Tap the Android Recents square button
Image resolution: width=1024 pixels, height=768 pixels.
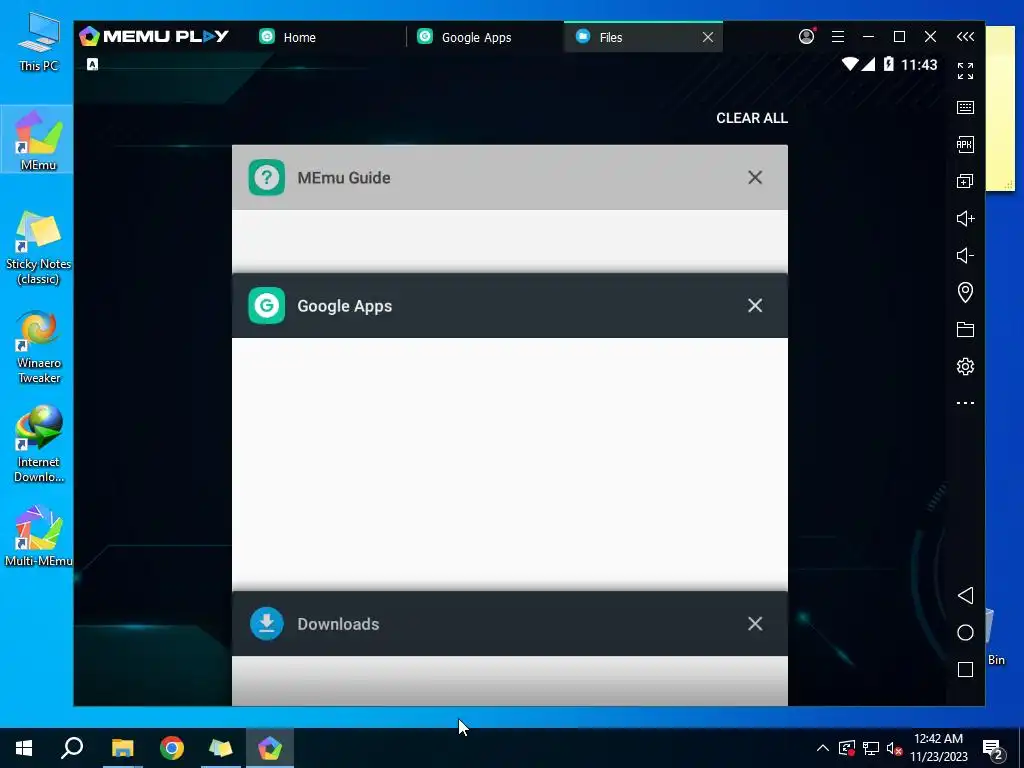tap(965, 669)
